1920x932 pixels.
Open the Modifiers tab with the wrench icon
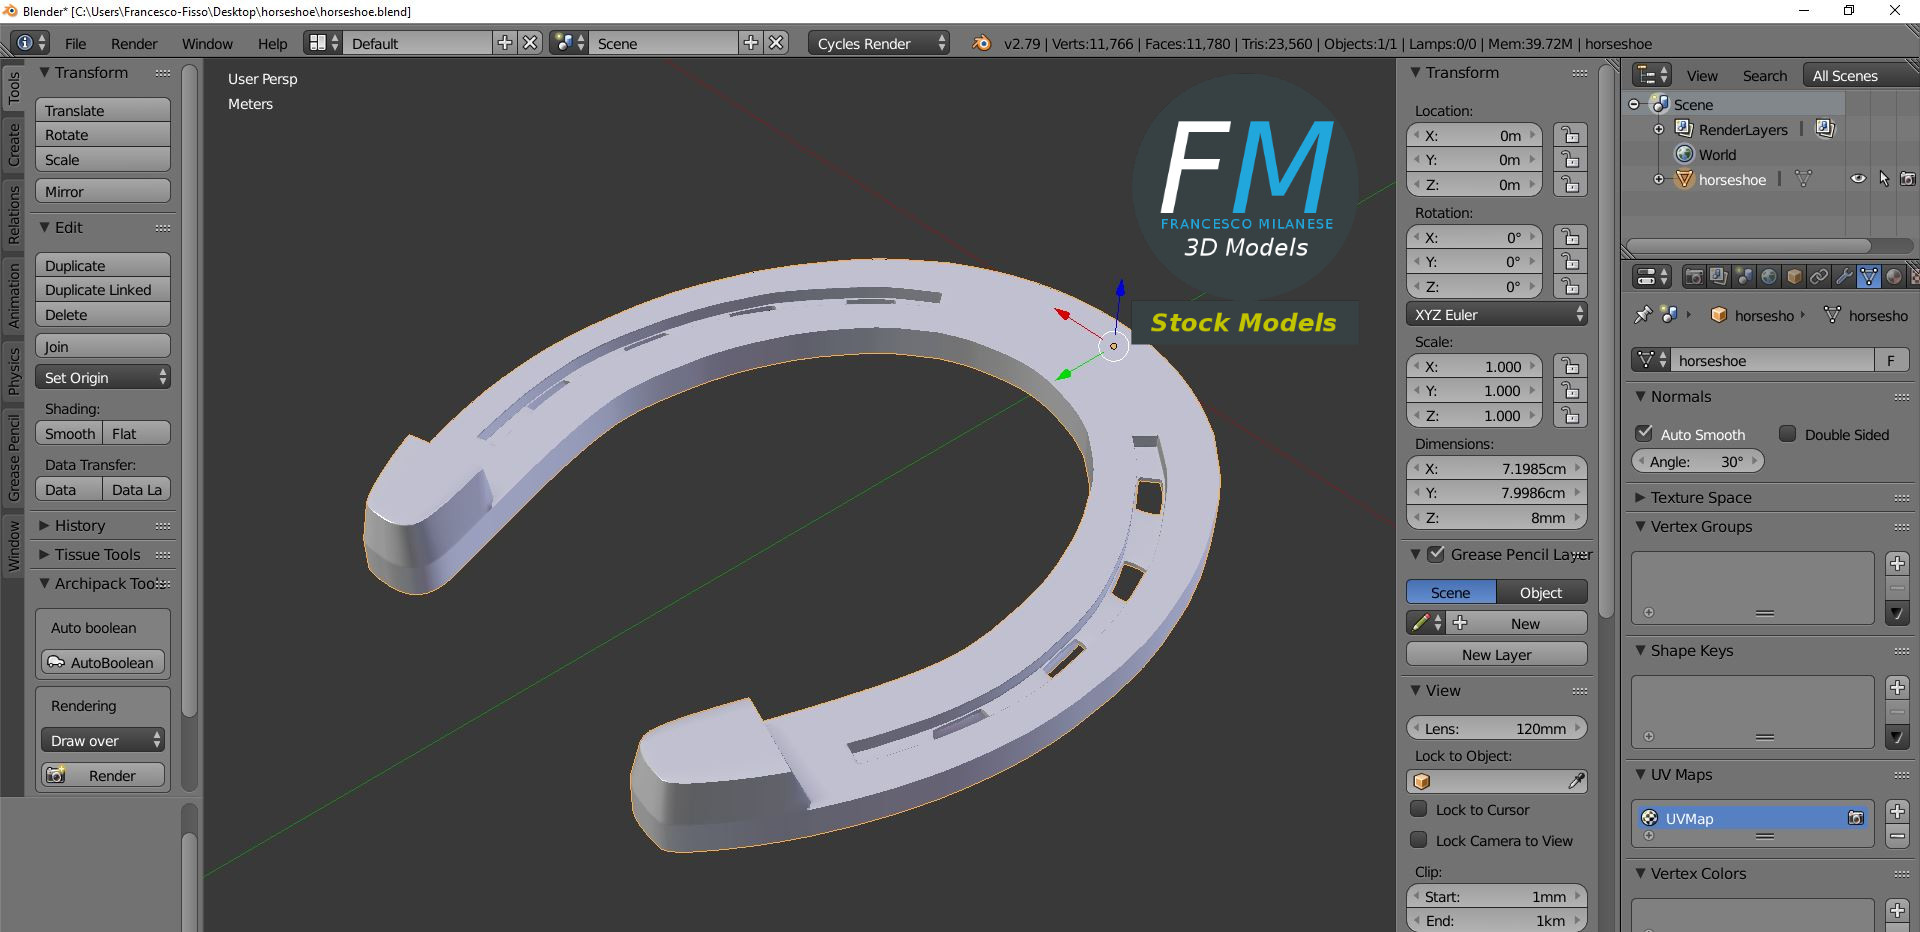pos(1845,276)
